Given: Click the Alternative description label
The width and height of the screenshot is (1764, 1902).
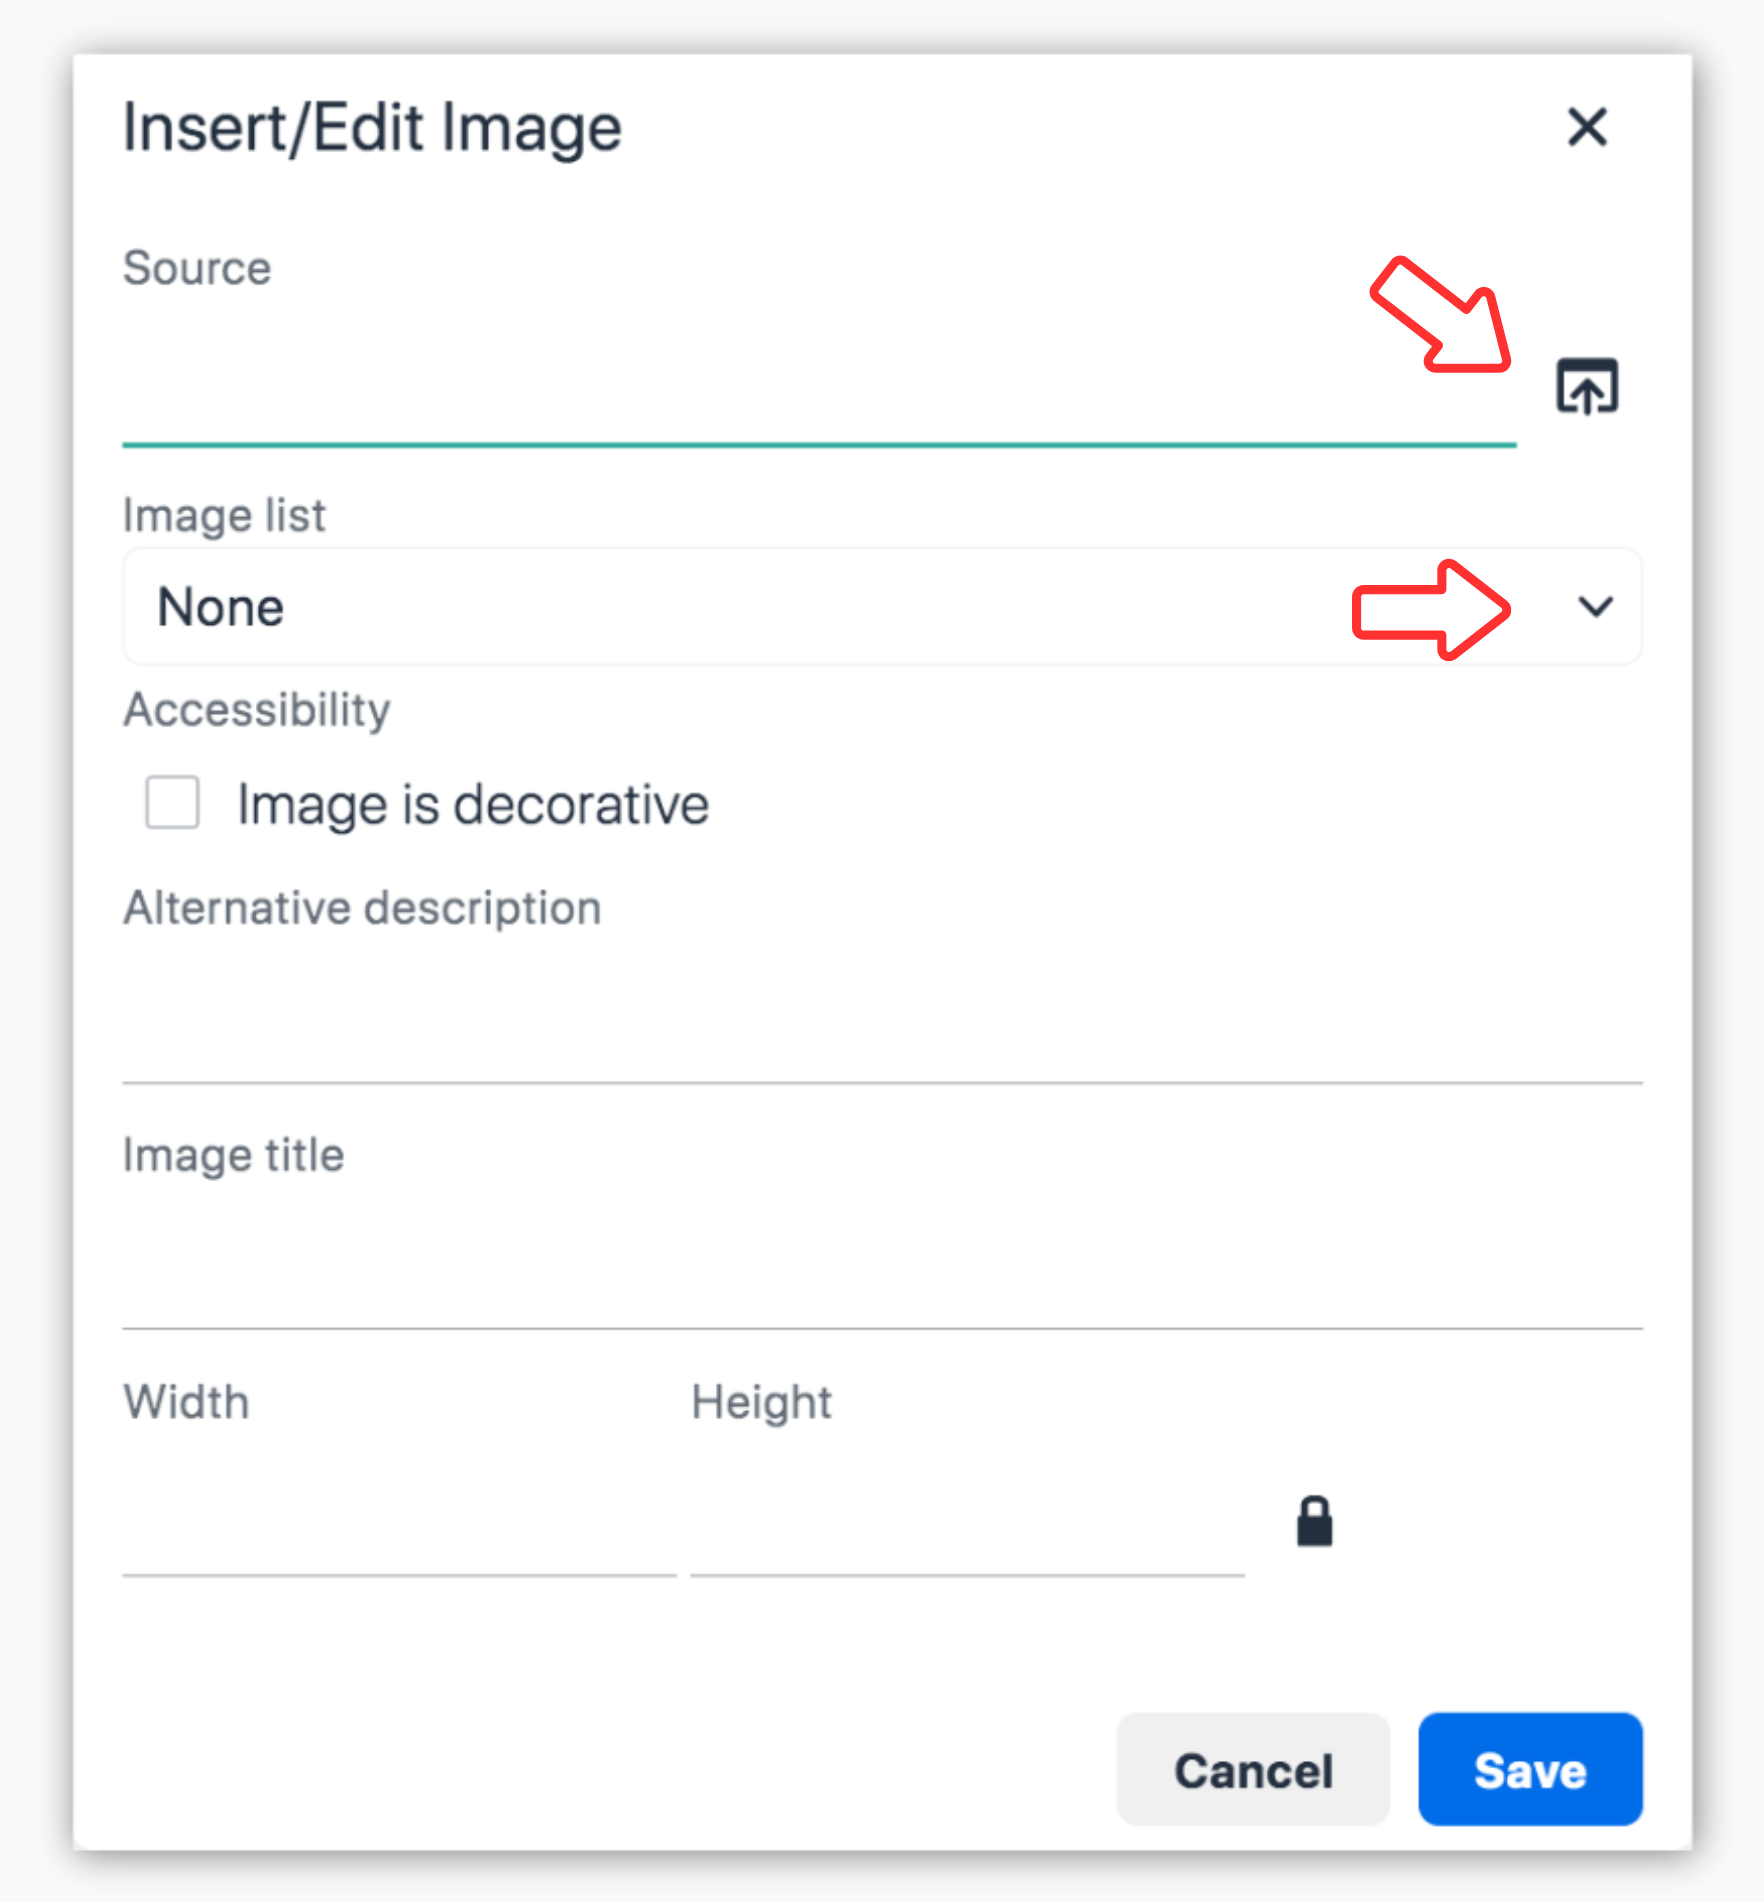Looking at the screenshot, I should (362, 908).
